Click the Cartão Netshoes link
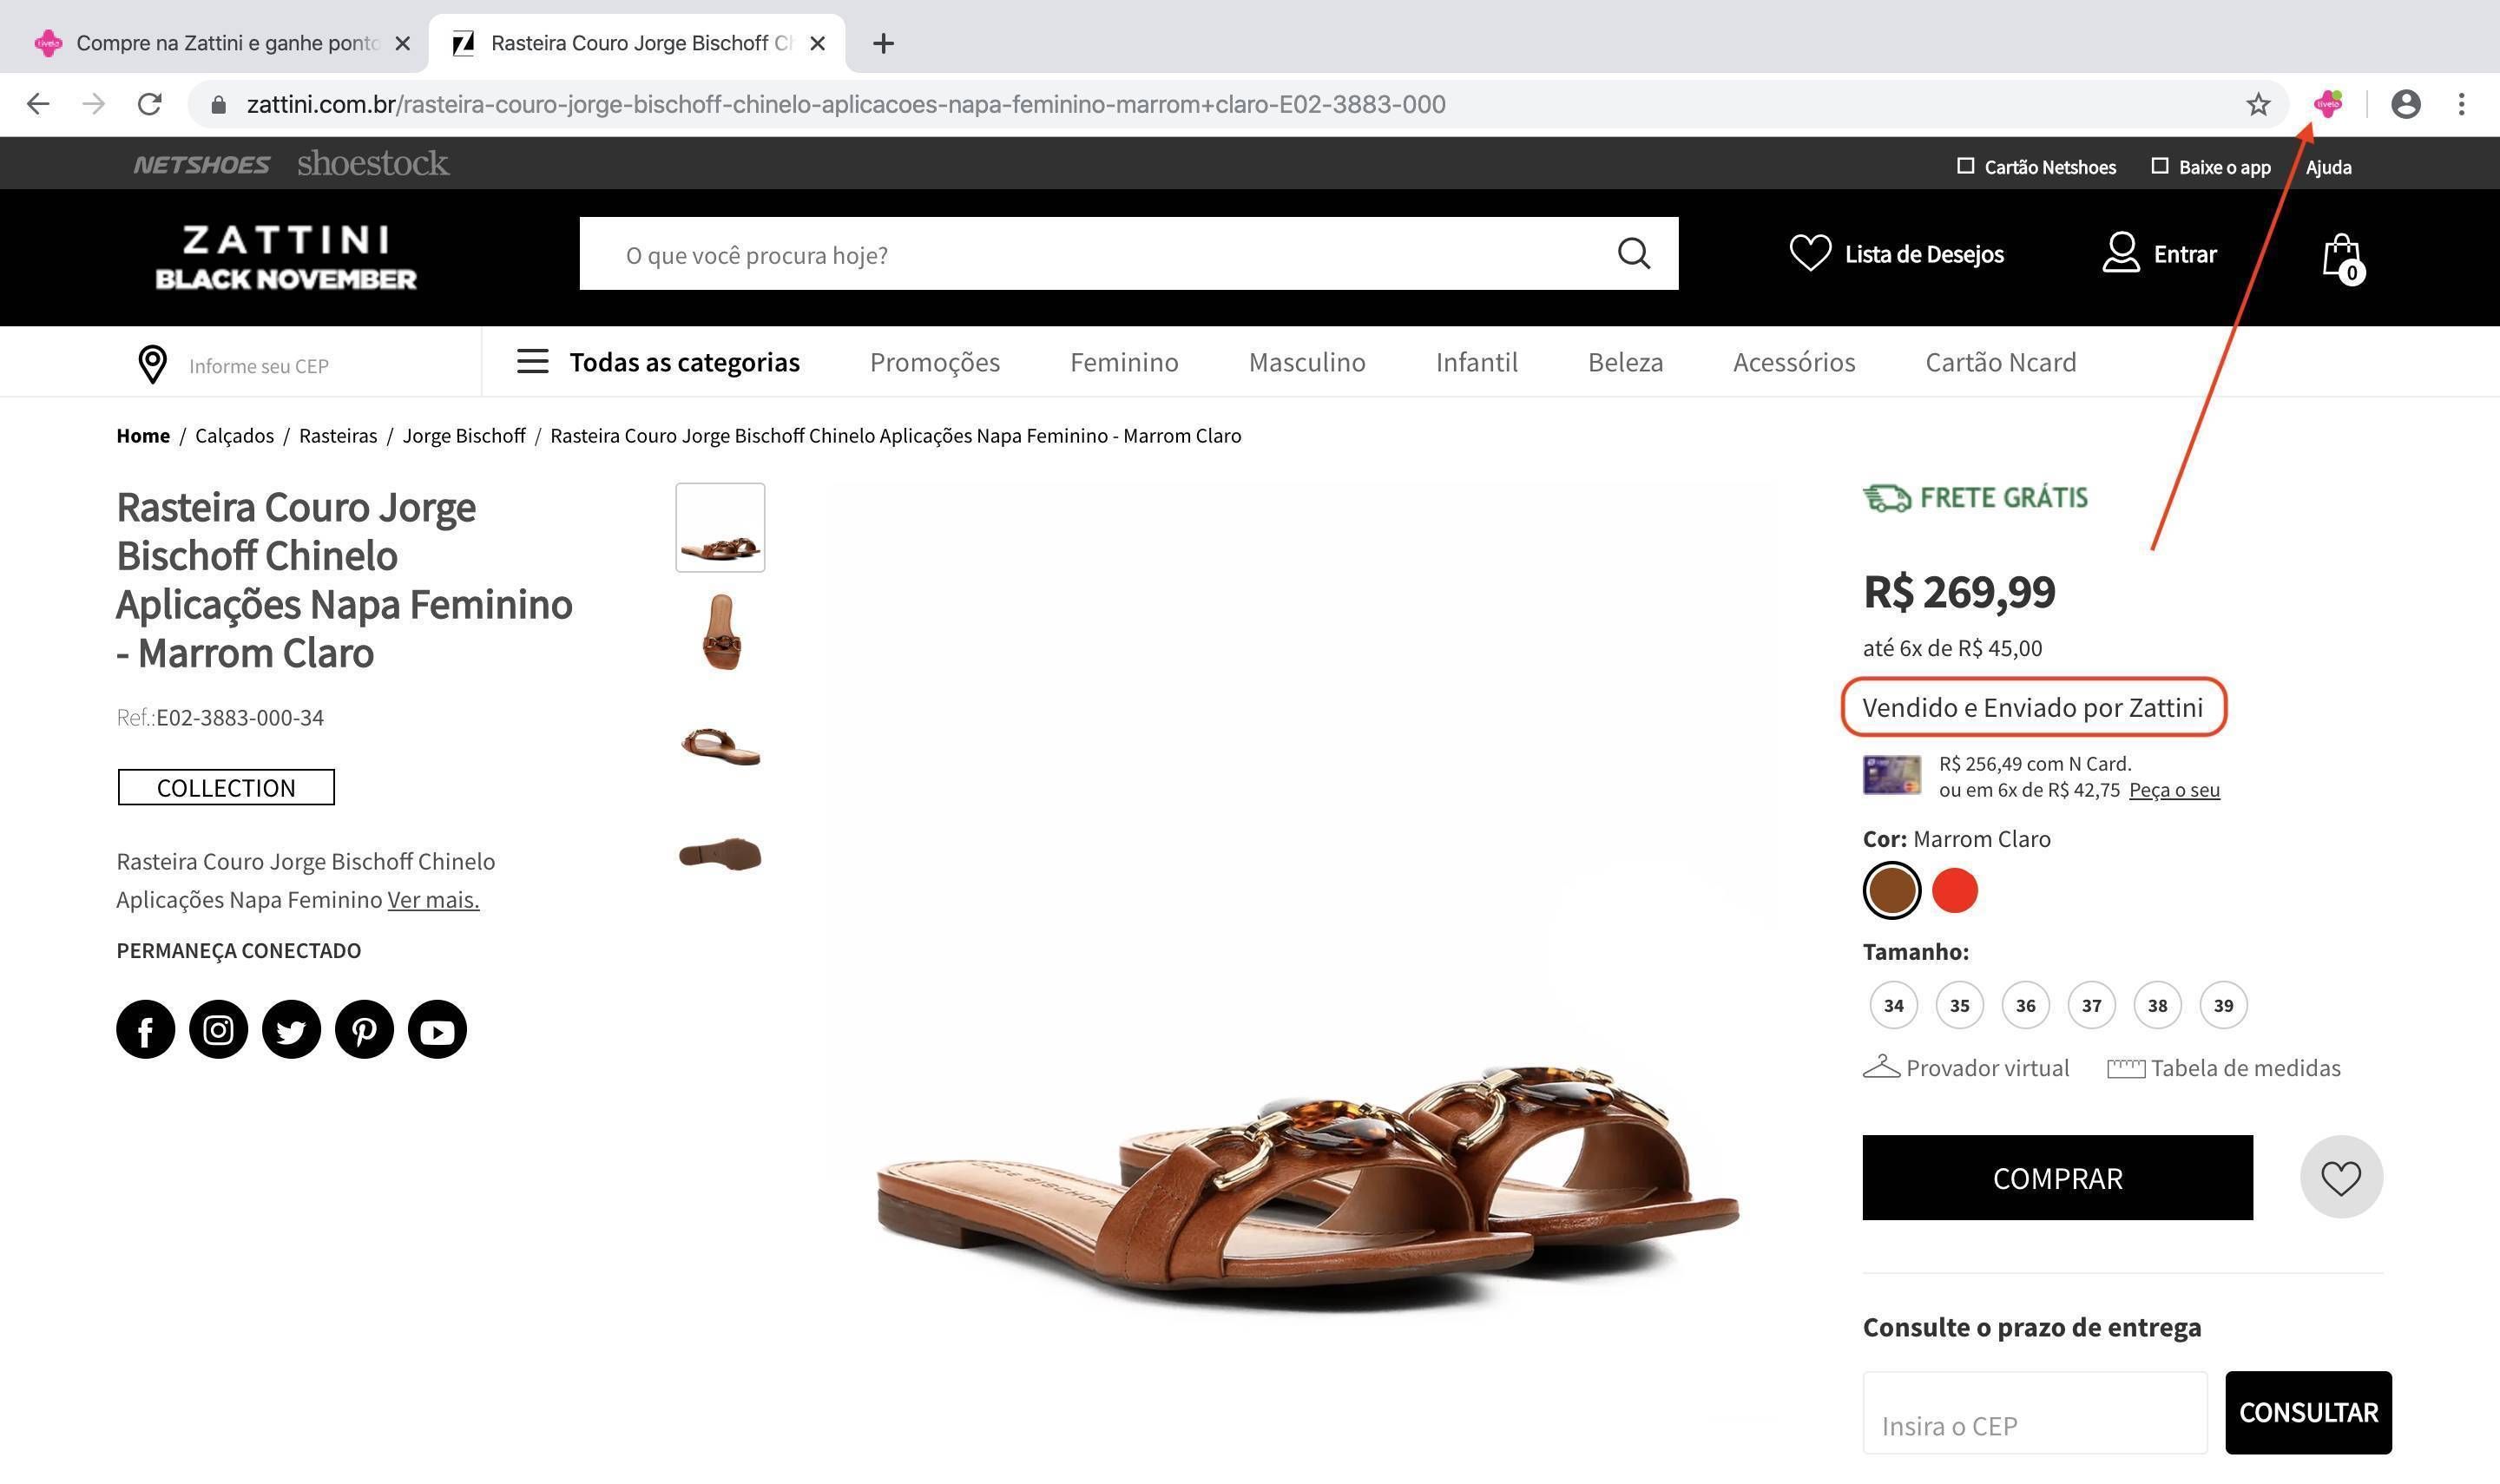Image resolution: width=2500 pixels, height=1484 pixels. coord(2036,167)
